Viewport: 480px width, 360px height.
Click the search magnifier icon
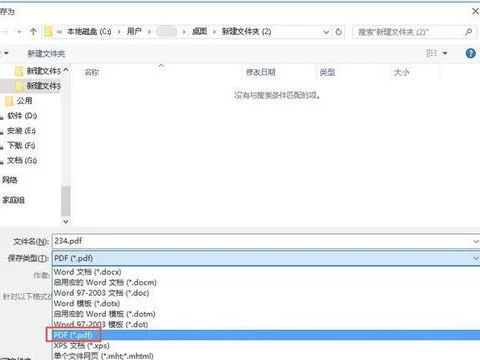click(x=468, y=32)
